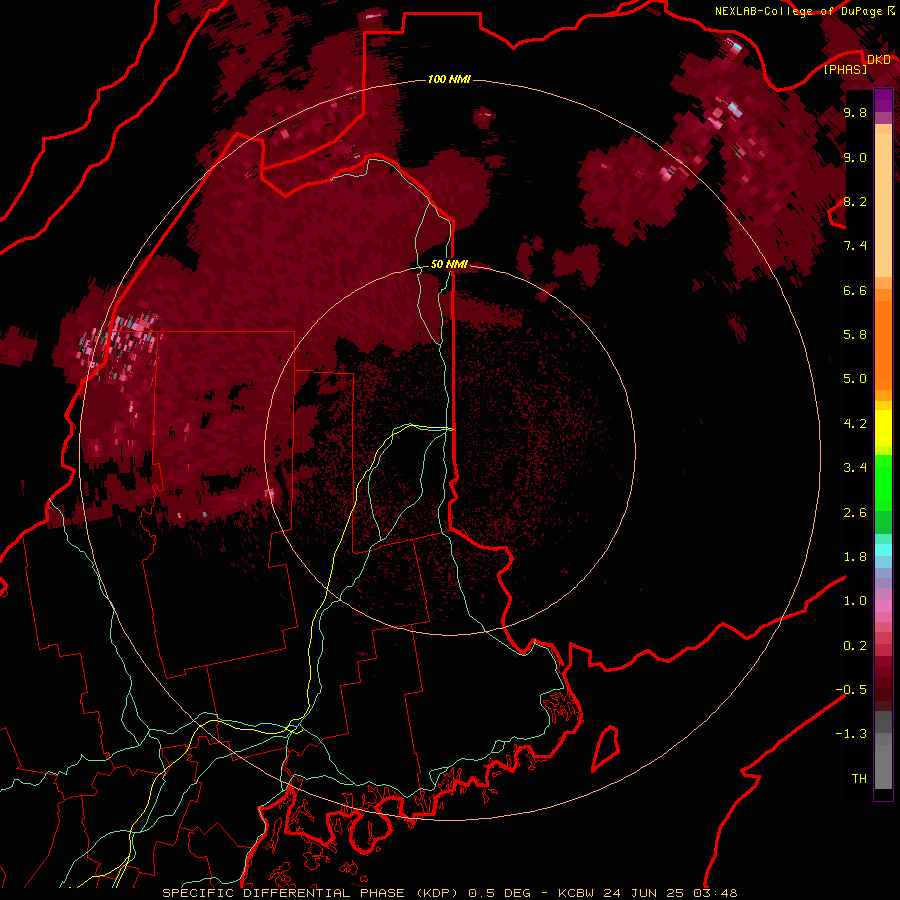This screenshot has width=900, height=900.
Task: Click the 0.2 legend value
Action: [x=855, y=646]
